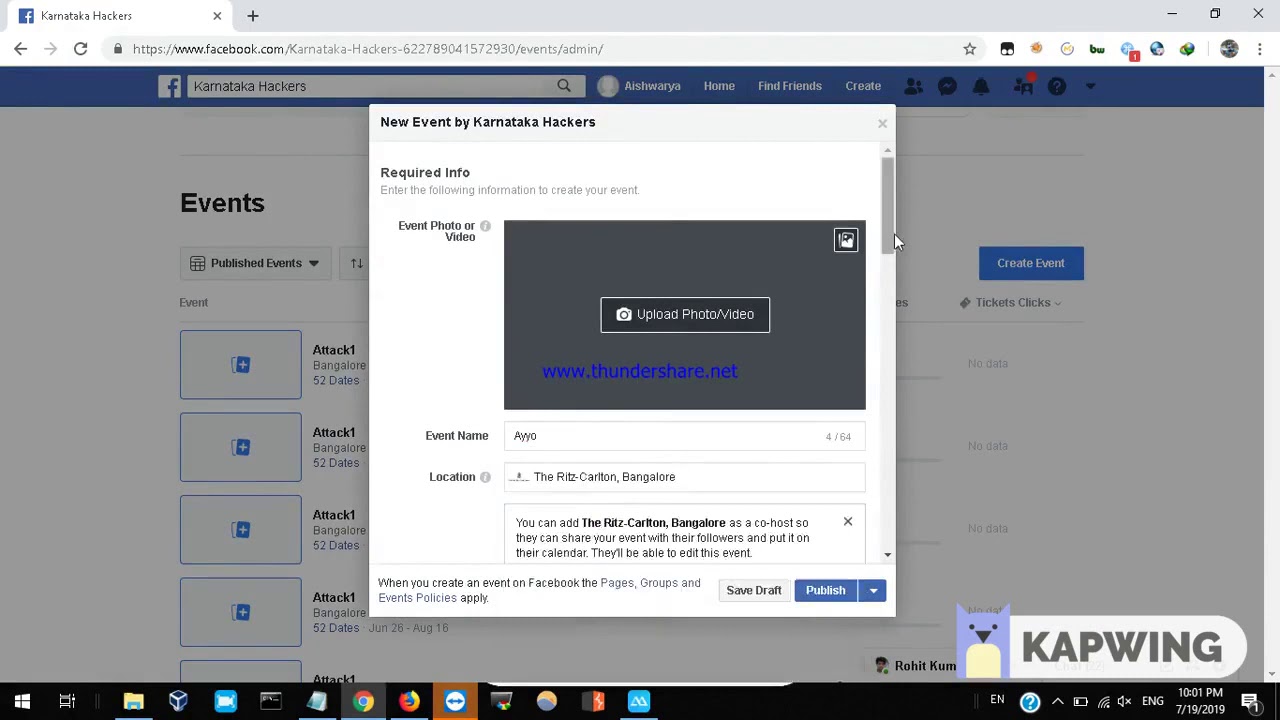Open Aishwarya profile link
Viewport: 1280px width, 720px height.
(x=640, y=86)
